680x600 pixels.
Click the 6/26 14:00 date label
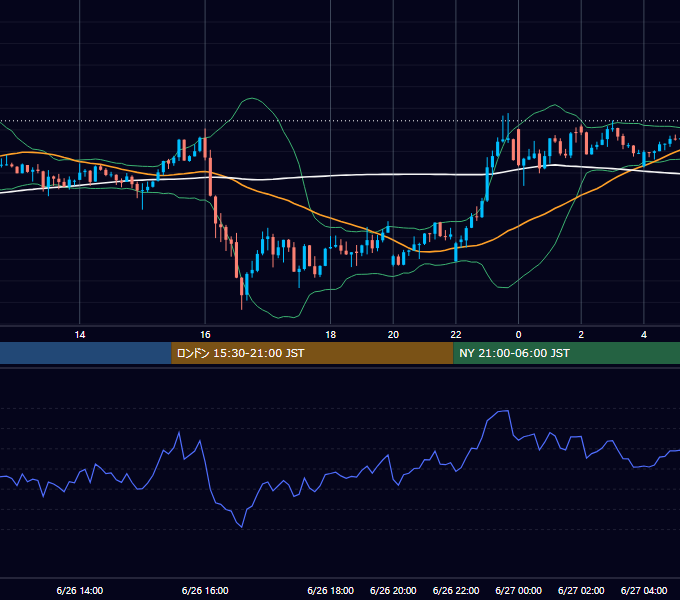click(x=80, y=590)
